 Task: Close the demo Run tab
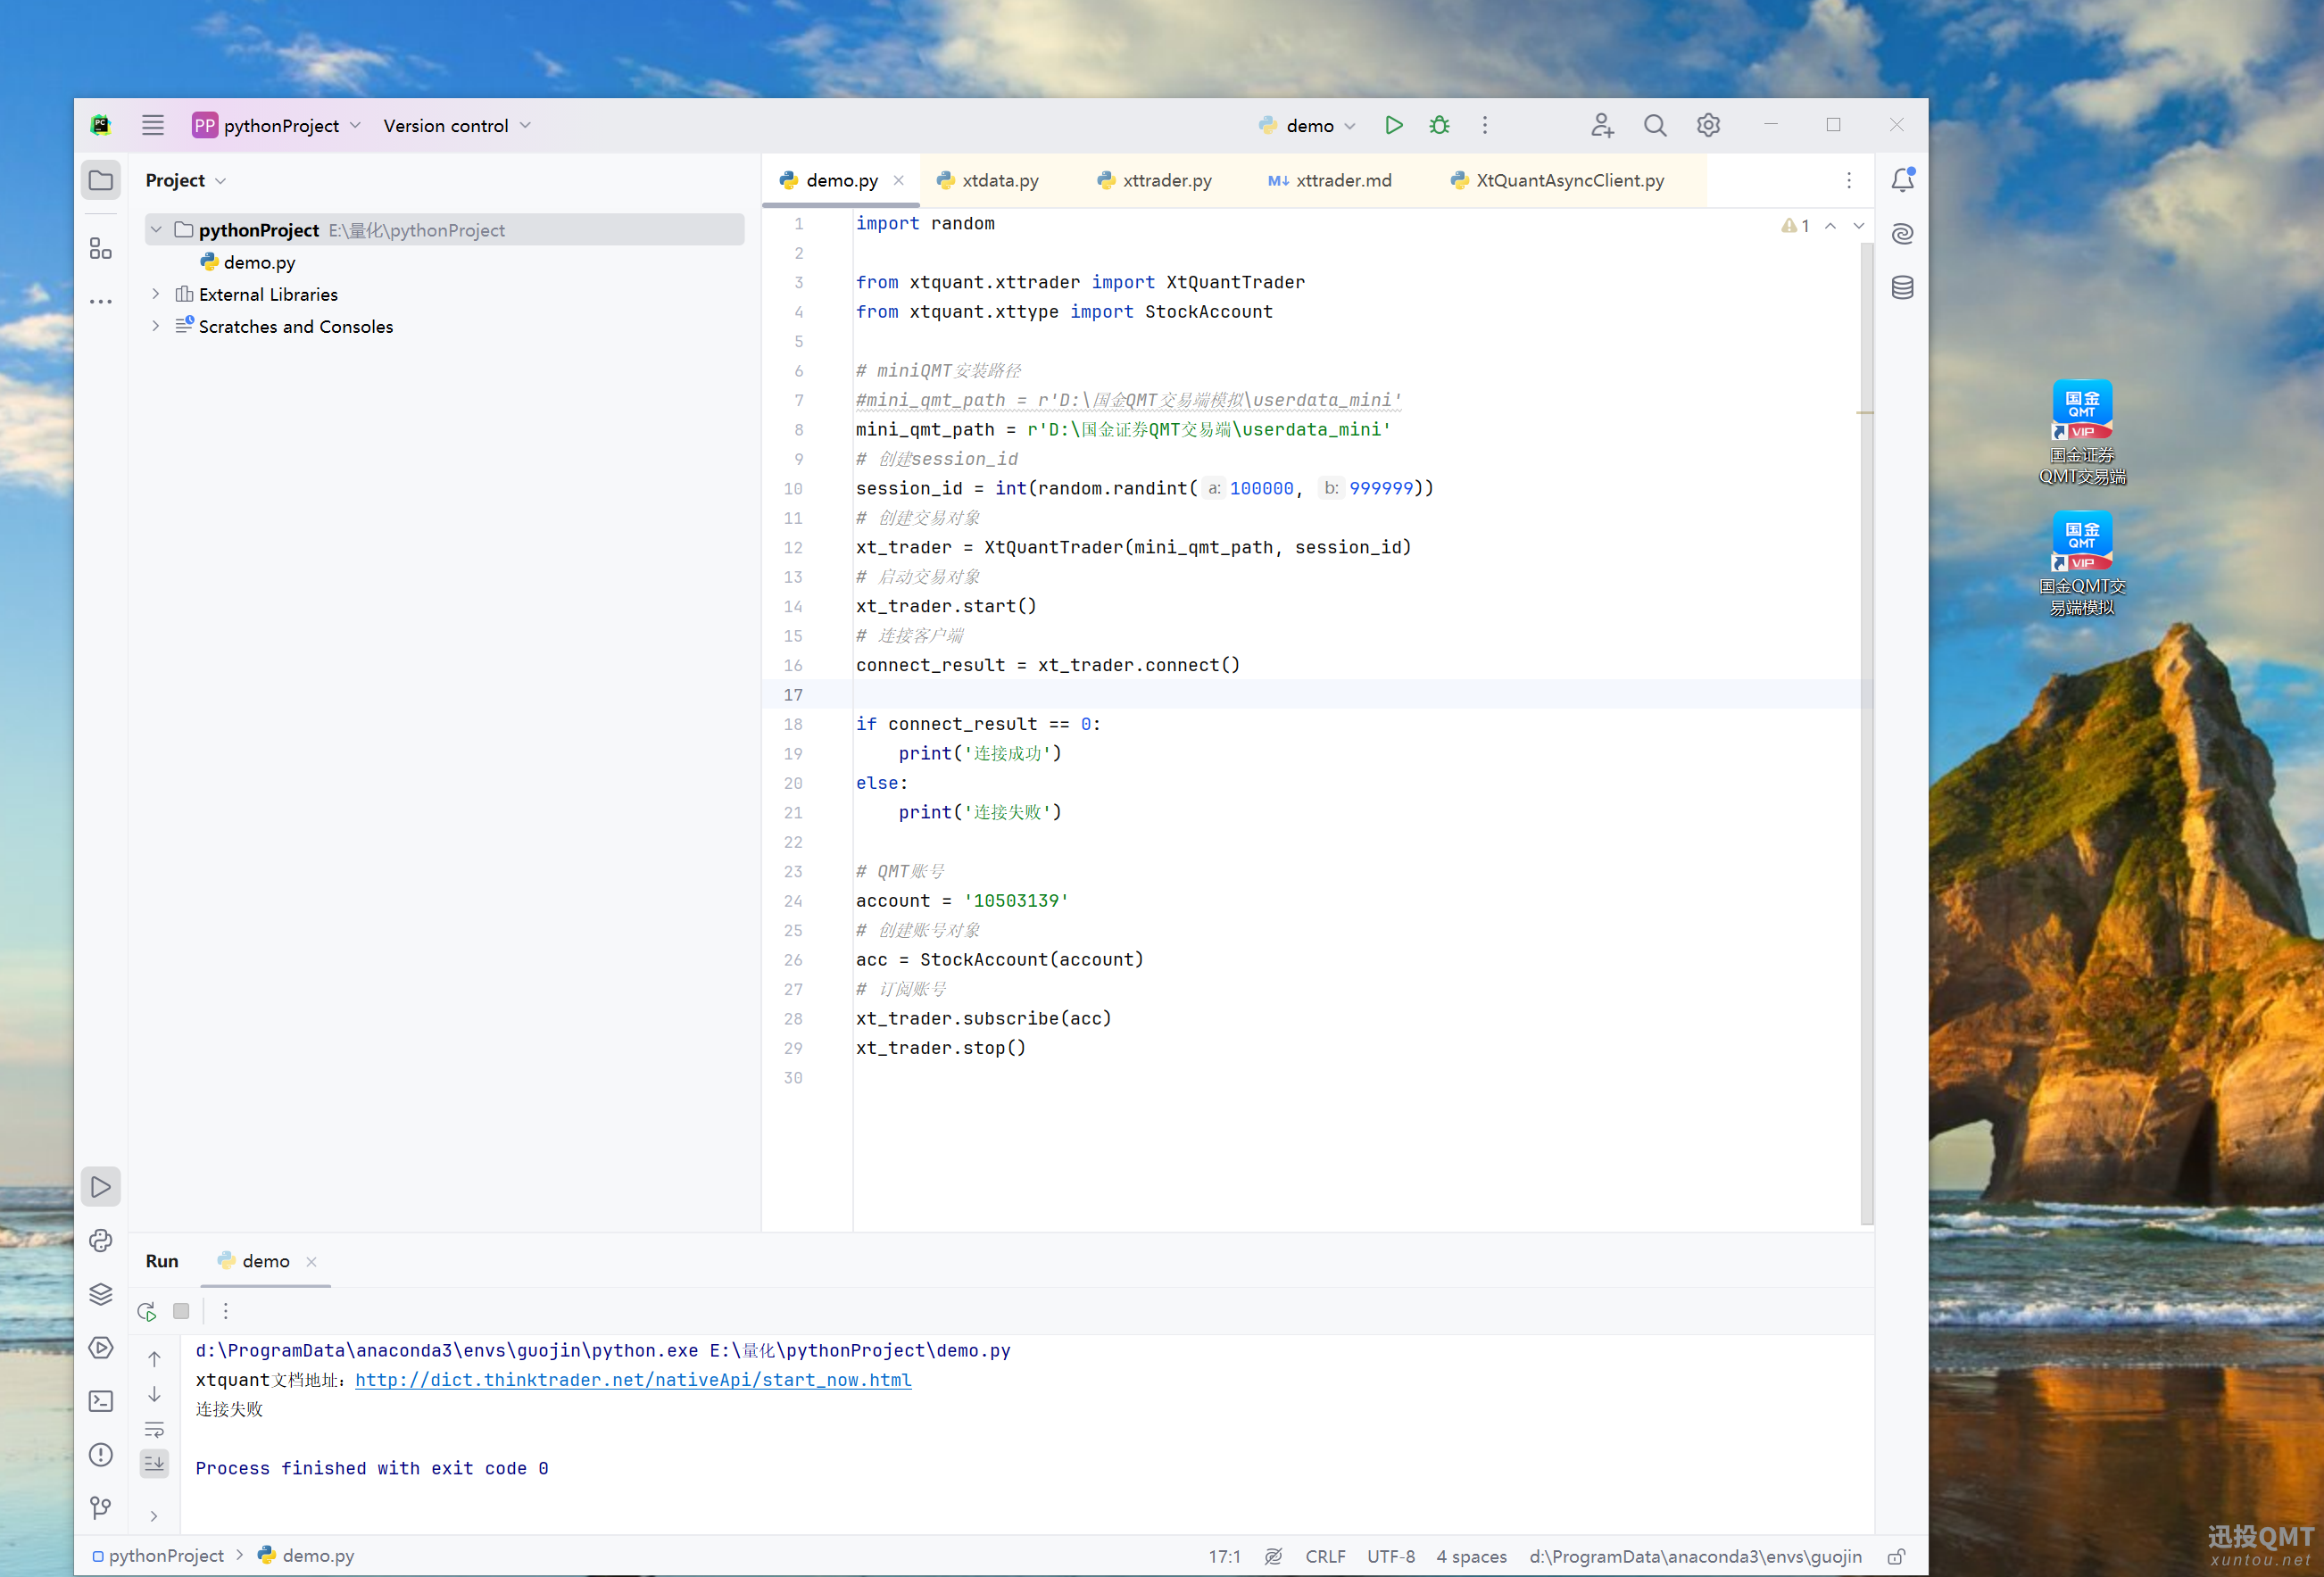[x=311, y=1262]
